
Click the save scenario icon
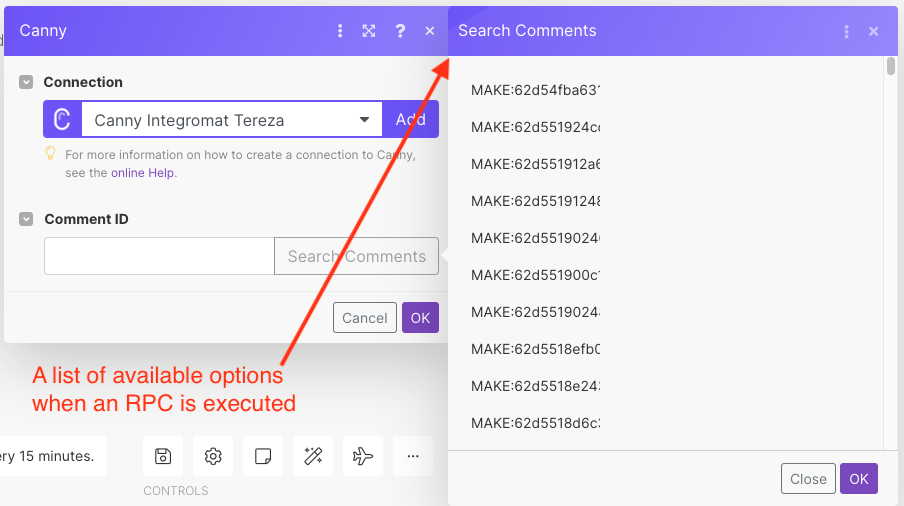[x=163, y=456]
